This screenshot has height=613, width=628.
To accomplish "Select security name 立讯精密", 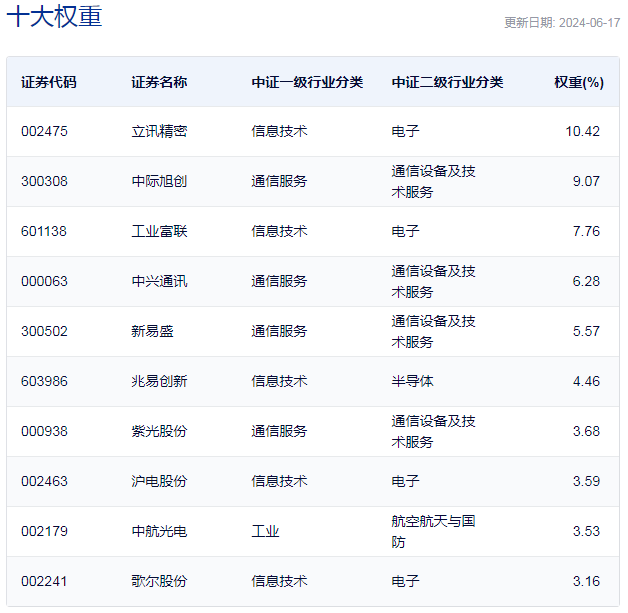I will [x=159, y=131].
